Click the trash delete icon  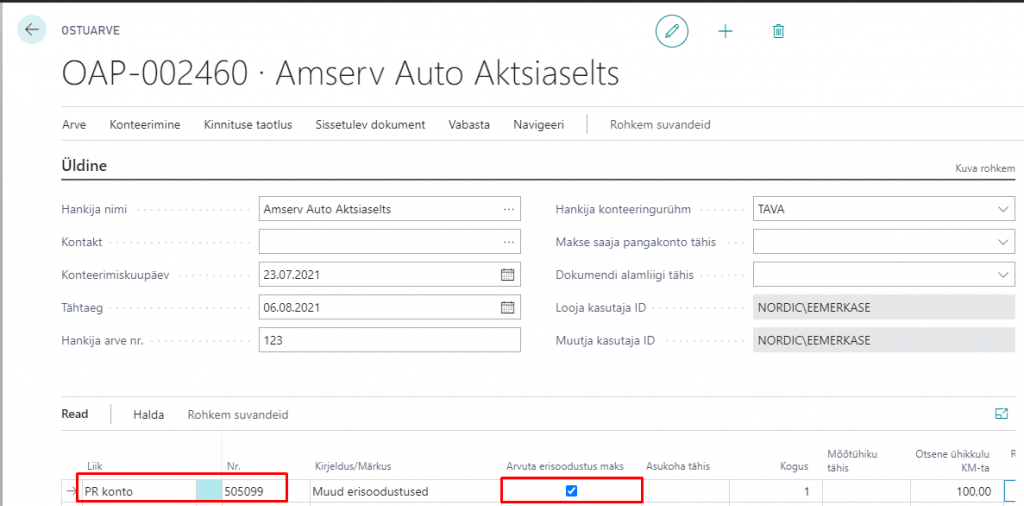pyautogui.click(x=779, y=31)
